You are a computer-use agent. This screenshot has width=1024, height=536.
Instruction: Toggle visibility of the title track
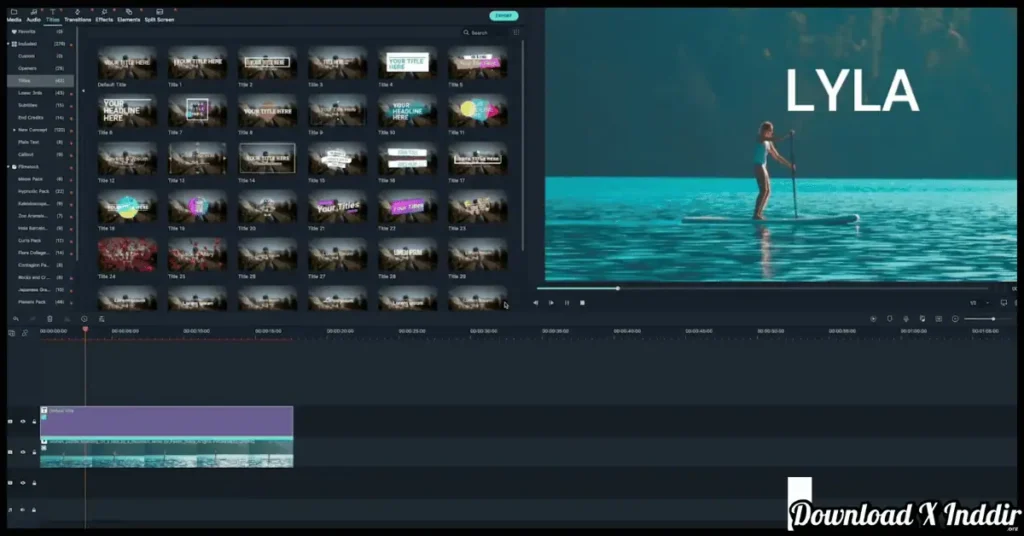coord(22,422)
